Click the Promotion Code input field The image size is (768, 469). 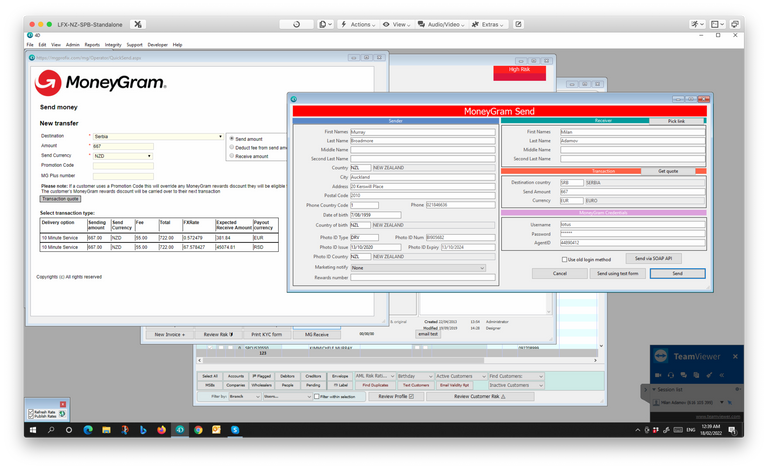(123, 165)
